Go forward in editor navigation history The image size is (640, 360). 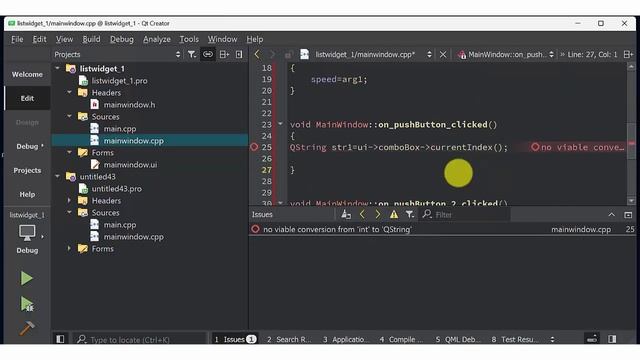(272, 54)
